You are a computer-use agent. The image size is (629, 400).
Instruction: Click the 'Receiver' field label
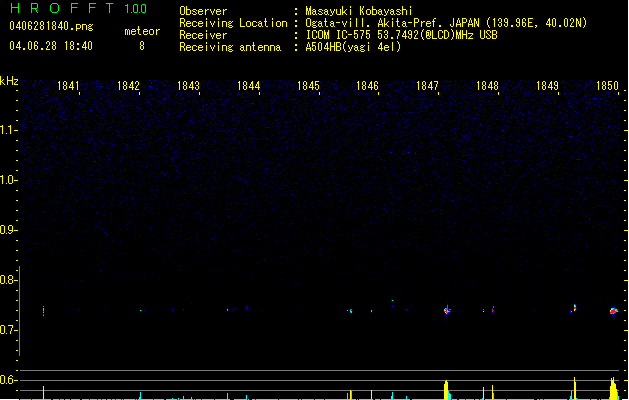[203, 35]
